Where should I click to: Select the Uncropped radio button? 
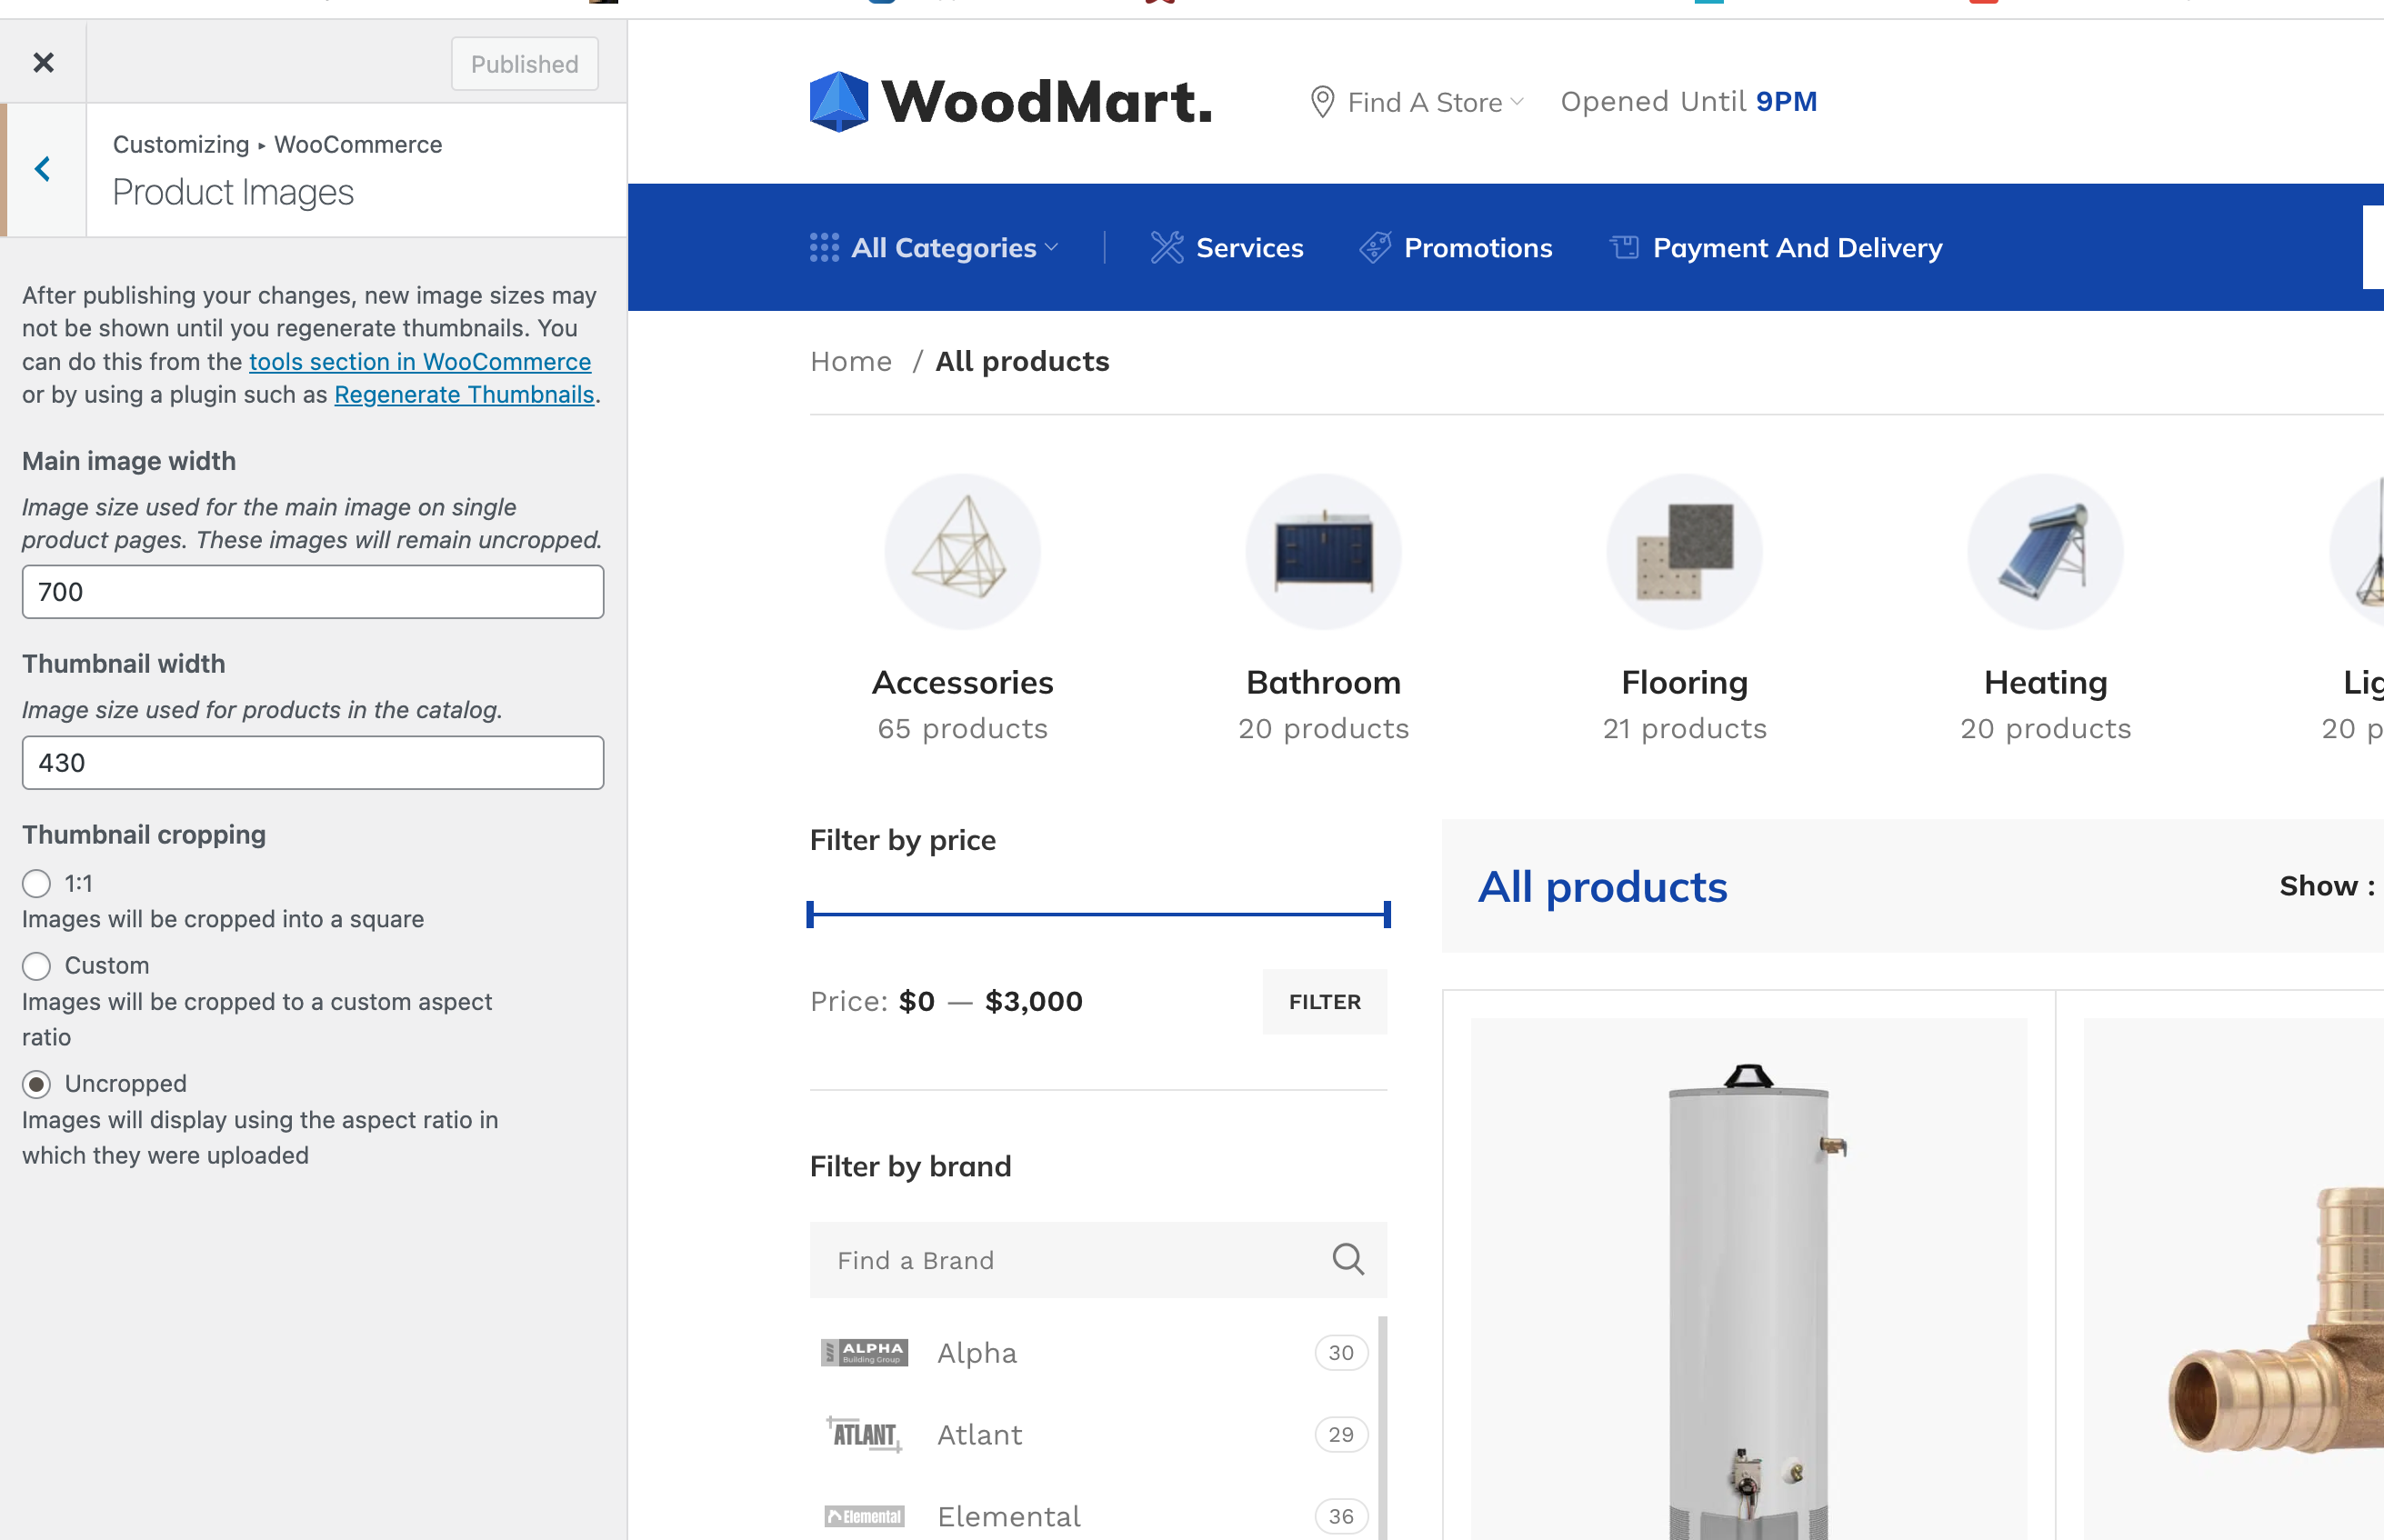pyautogui.click(x=37, y=1084)
